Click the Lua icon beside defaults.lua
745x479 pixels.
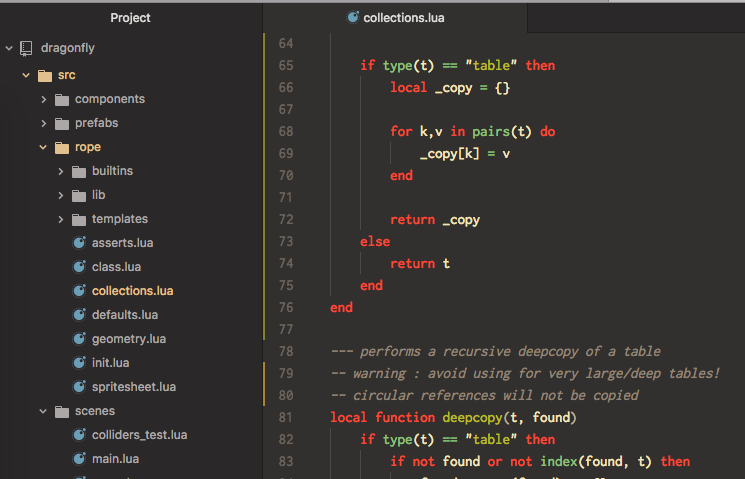click(x=79, y=315)
